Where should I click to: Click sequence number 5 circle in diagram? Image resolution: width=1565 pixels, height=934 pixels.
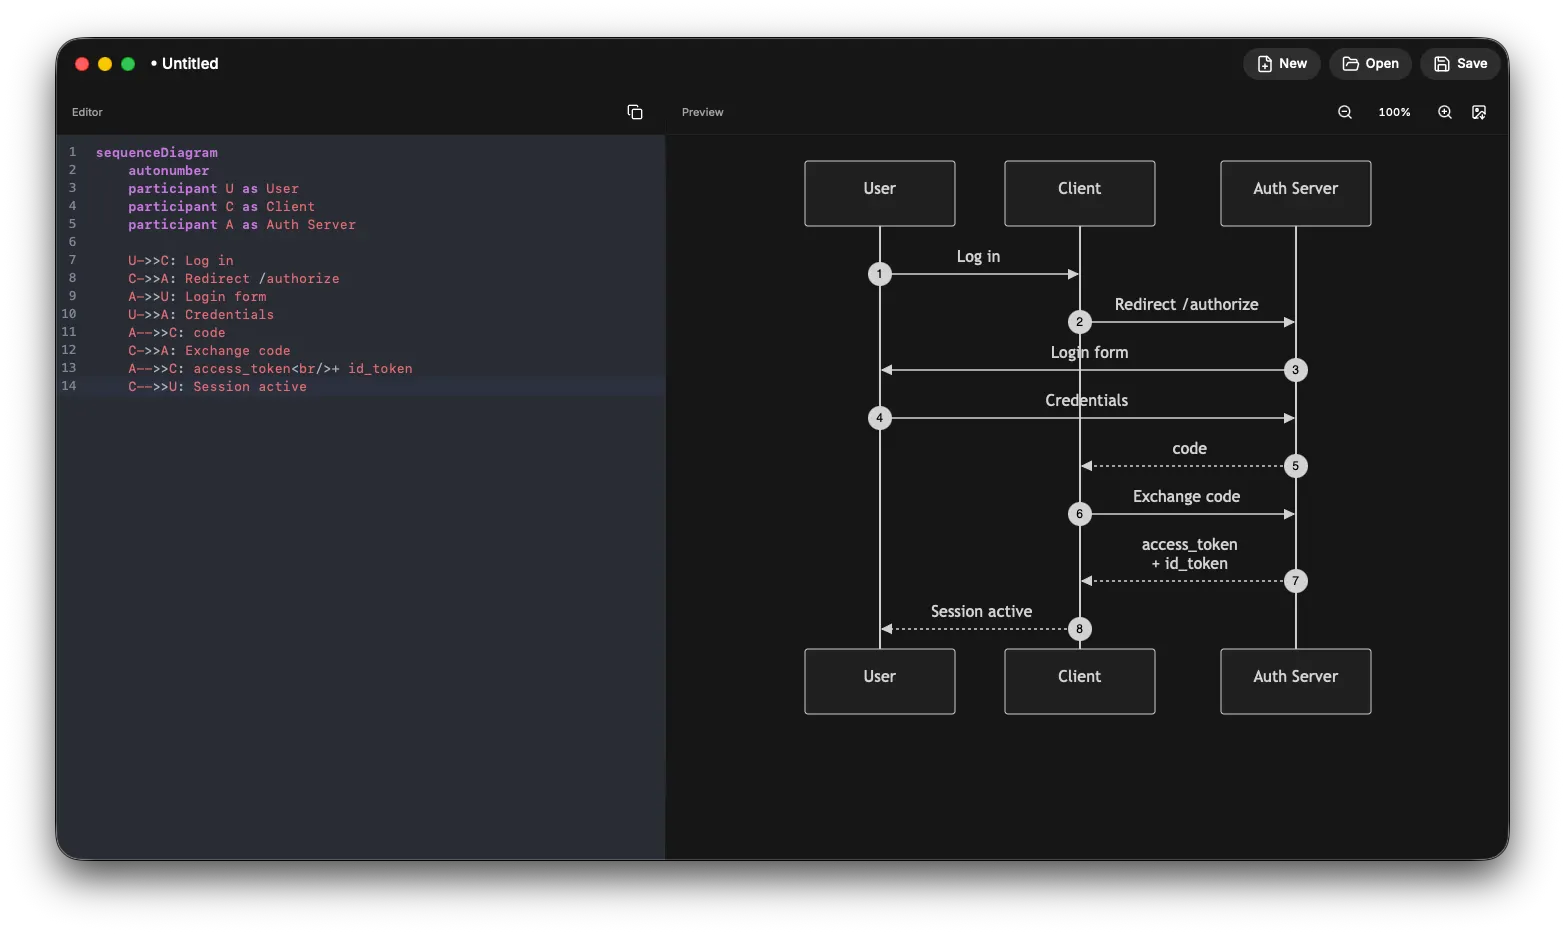(x=1295, y=466)
